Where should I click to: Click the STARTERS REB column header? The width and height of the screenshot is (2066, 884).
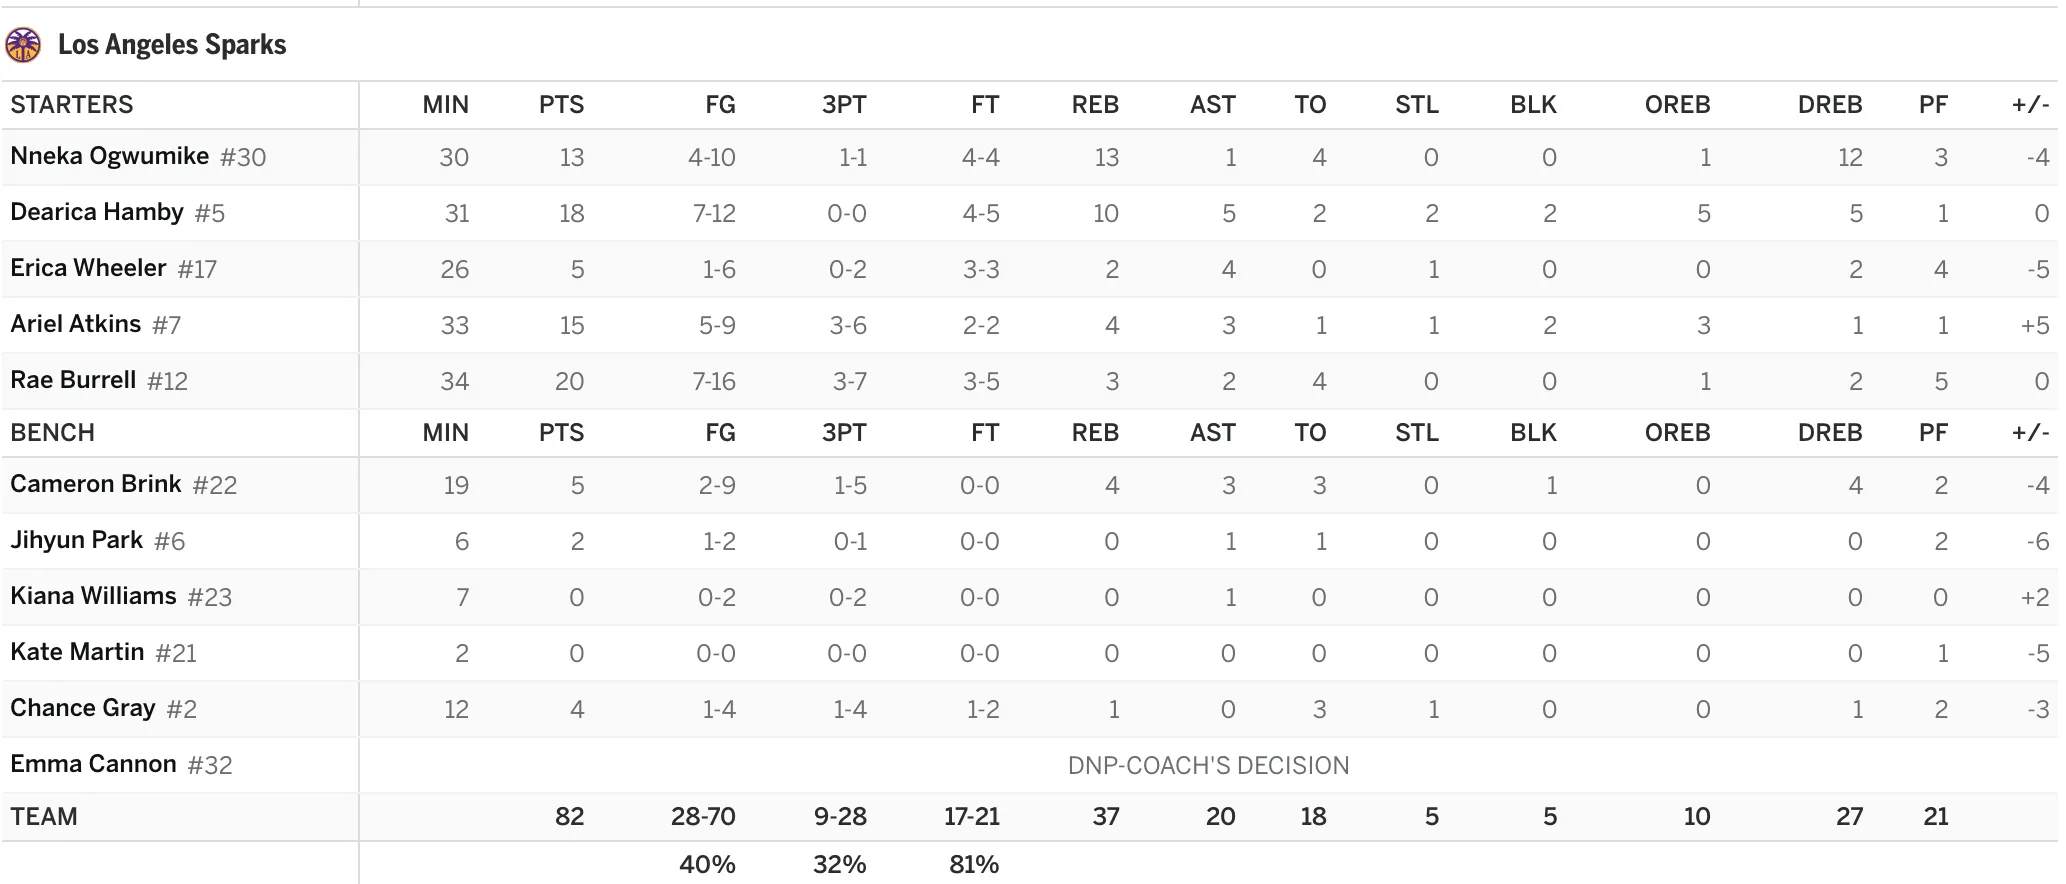click(1095, 105)
